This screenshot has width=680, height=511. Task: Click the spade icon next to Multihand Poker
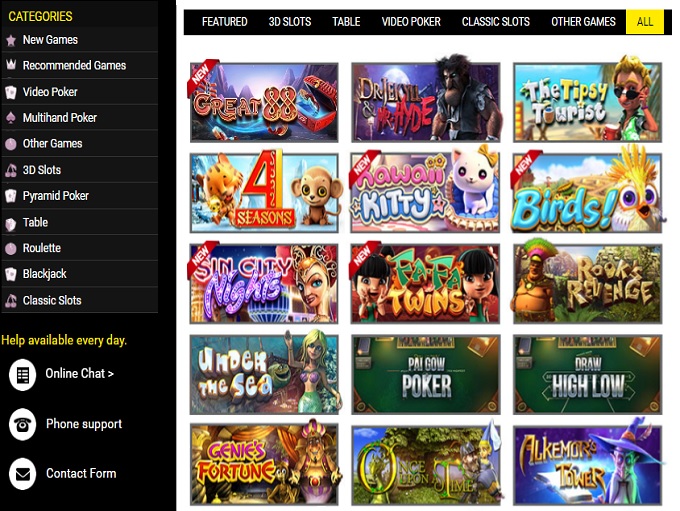point(11,118)
